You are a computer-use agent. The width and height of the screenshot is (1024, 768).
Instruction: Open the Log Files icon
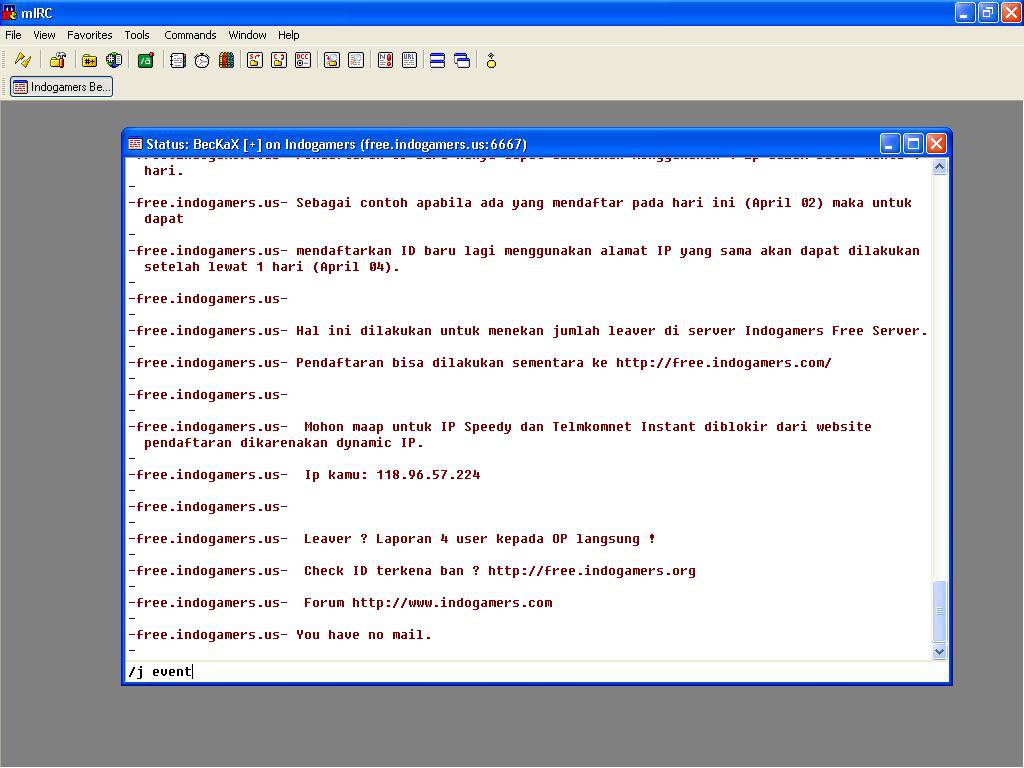pyautogui.click(x=356, y=61)
